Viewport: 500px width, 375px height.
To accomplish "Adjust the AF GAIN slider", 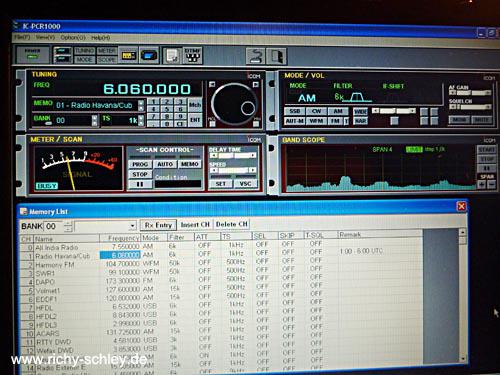I will tap(470, 93).
